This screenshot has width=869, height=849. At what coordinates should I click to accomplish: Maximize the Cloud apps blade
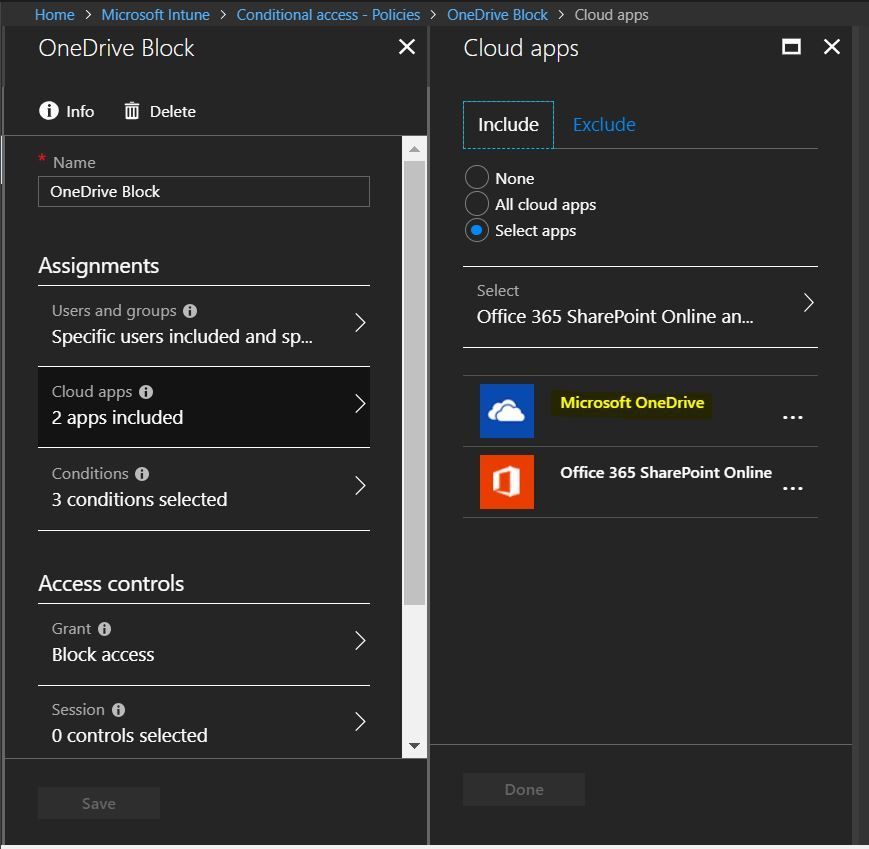791,47
